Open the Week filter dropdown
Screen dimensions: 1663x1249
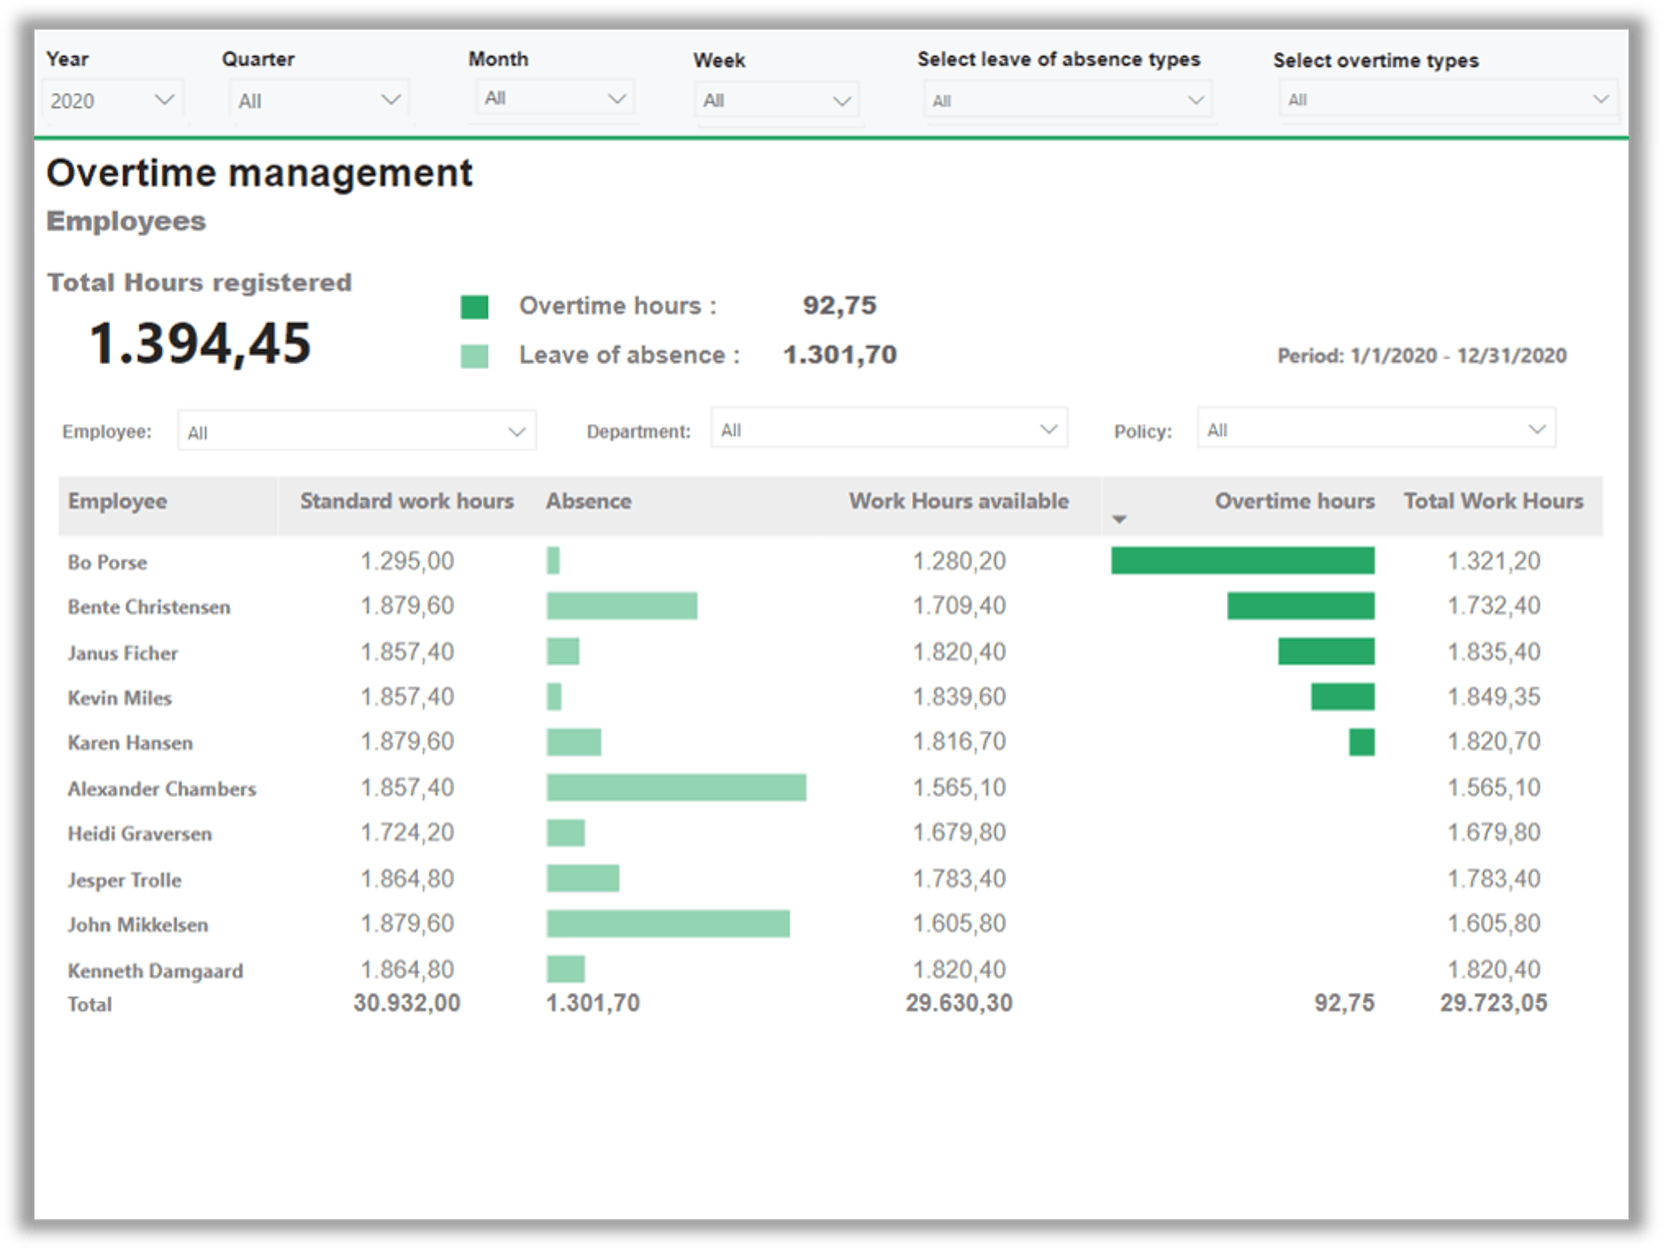click(x=777, y=100)
